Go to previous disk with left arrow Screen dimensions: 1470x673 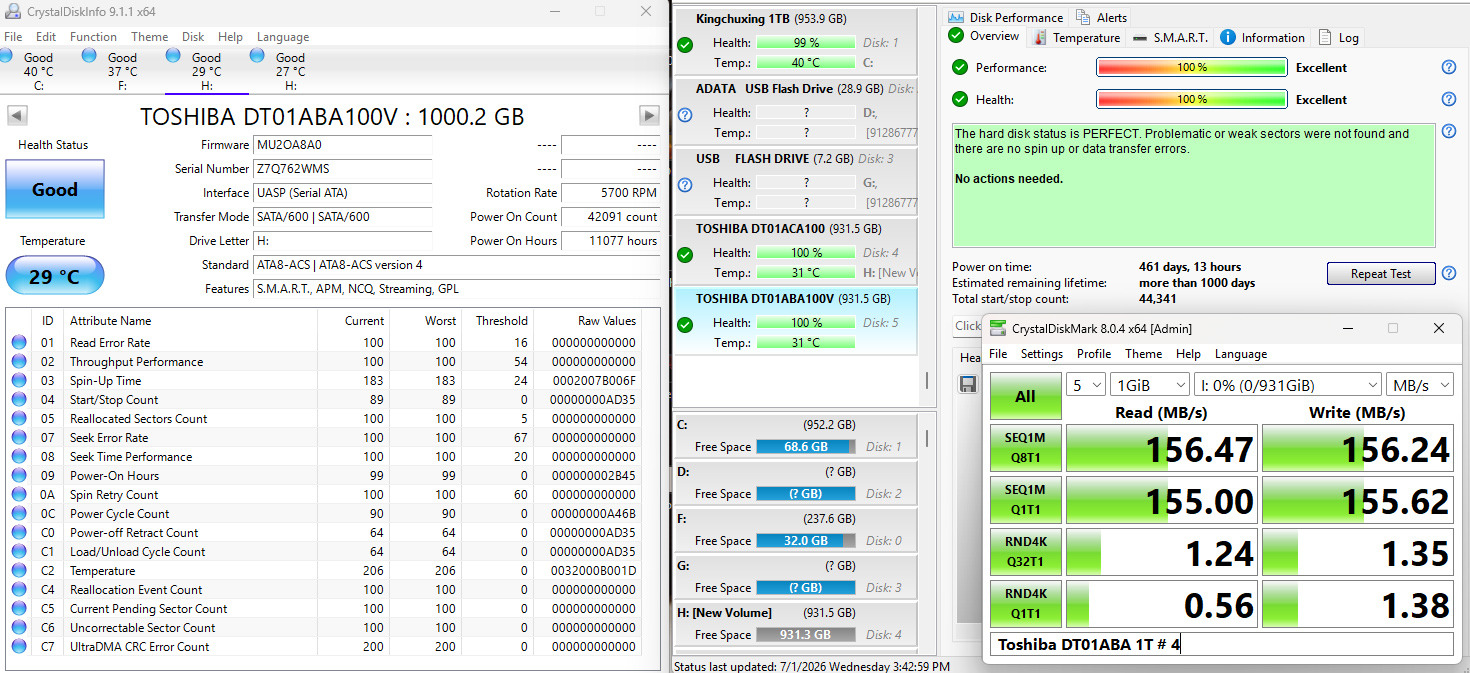tap(17, 115)
